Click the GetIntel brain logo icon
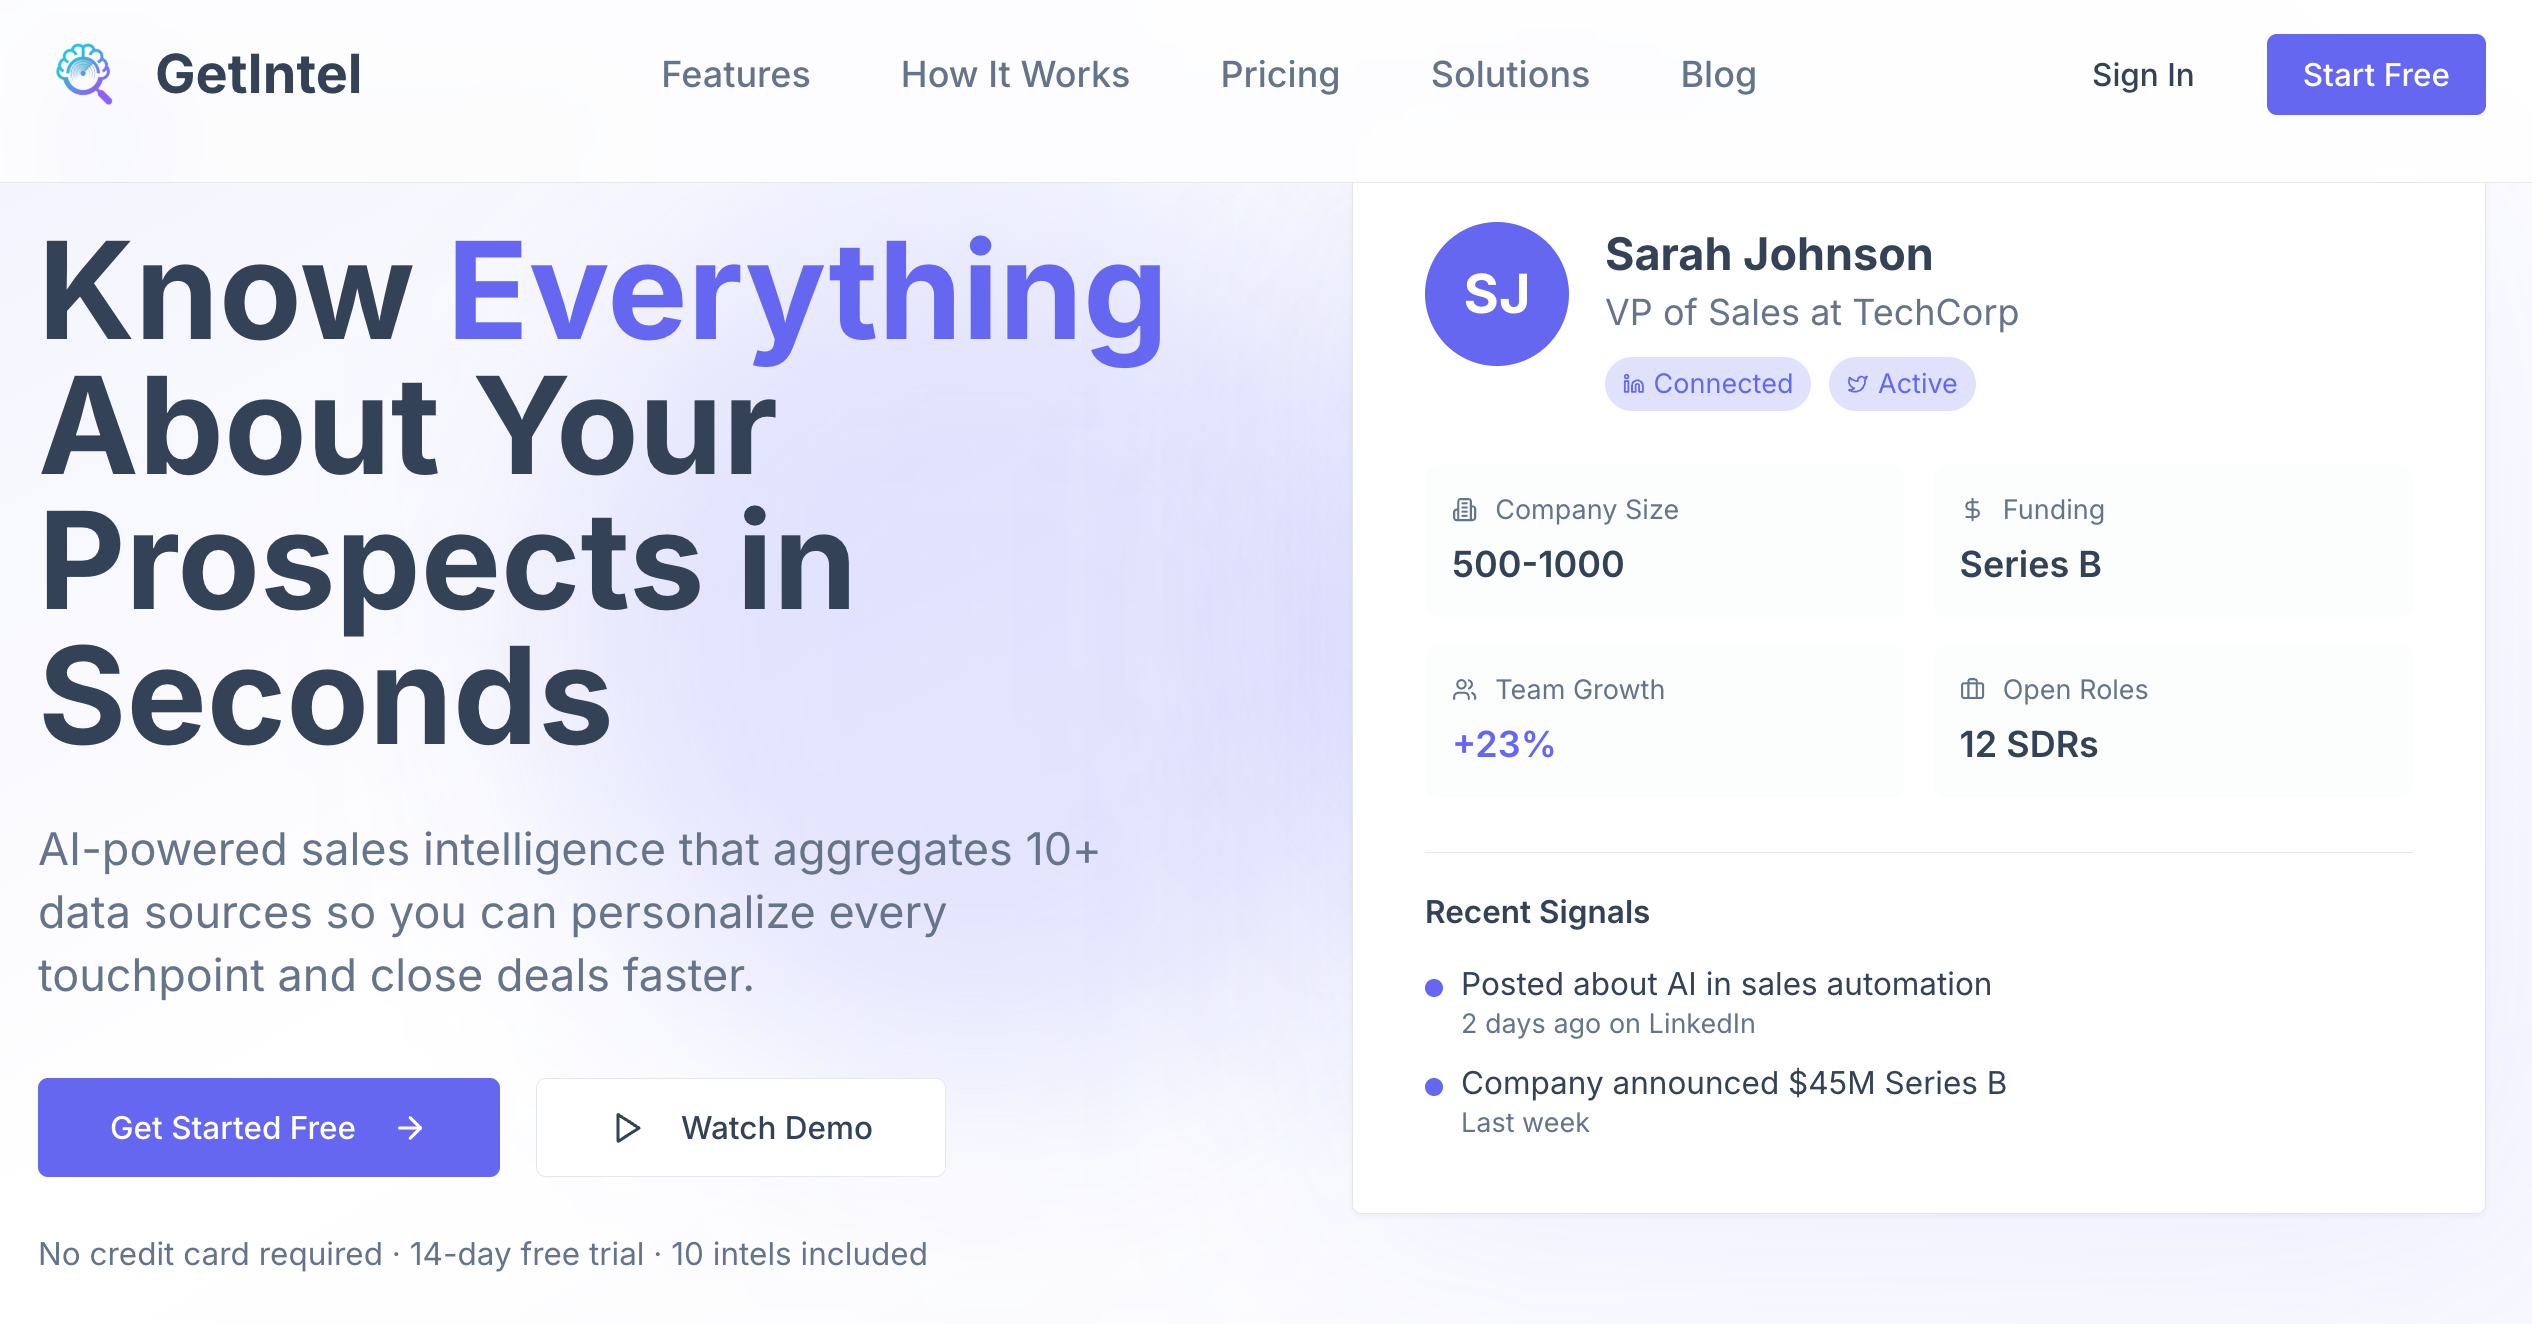Image resolution: width=2532 pixels, height=1324 pixels. point(84,74)
